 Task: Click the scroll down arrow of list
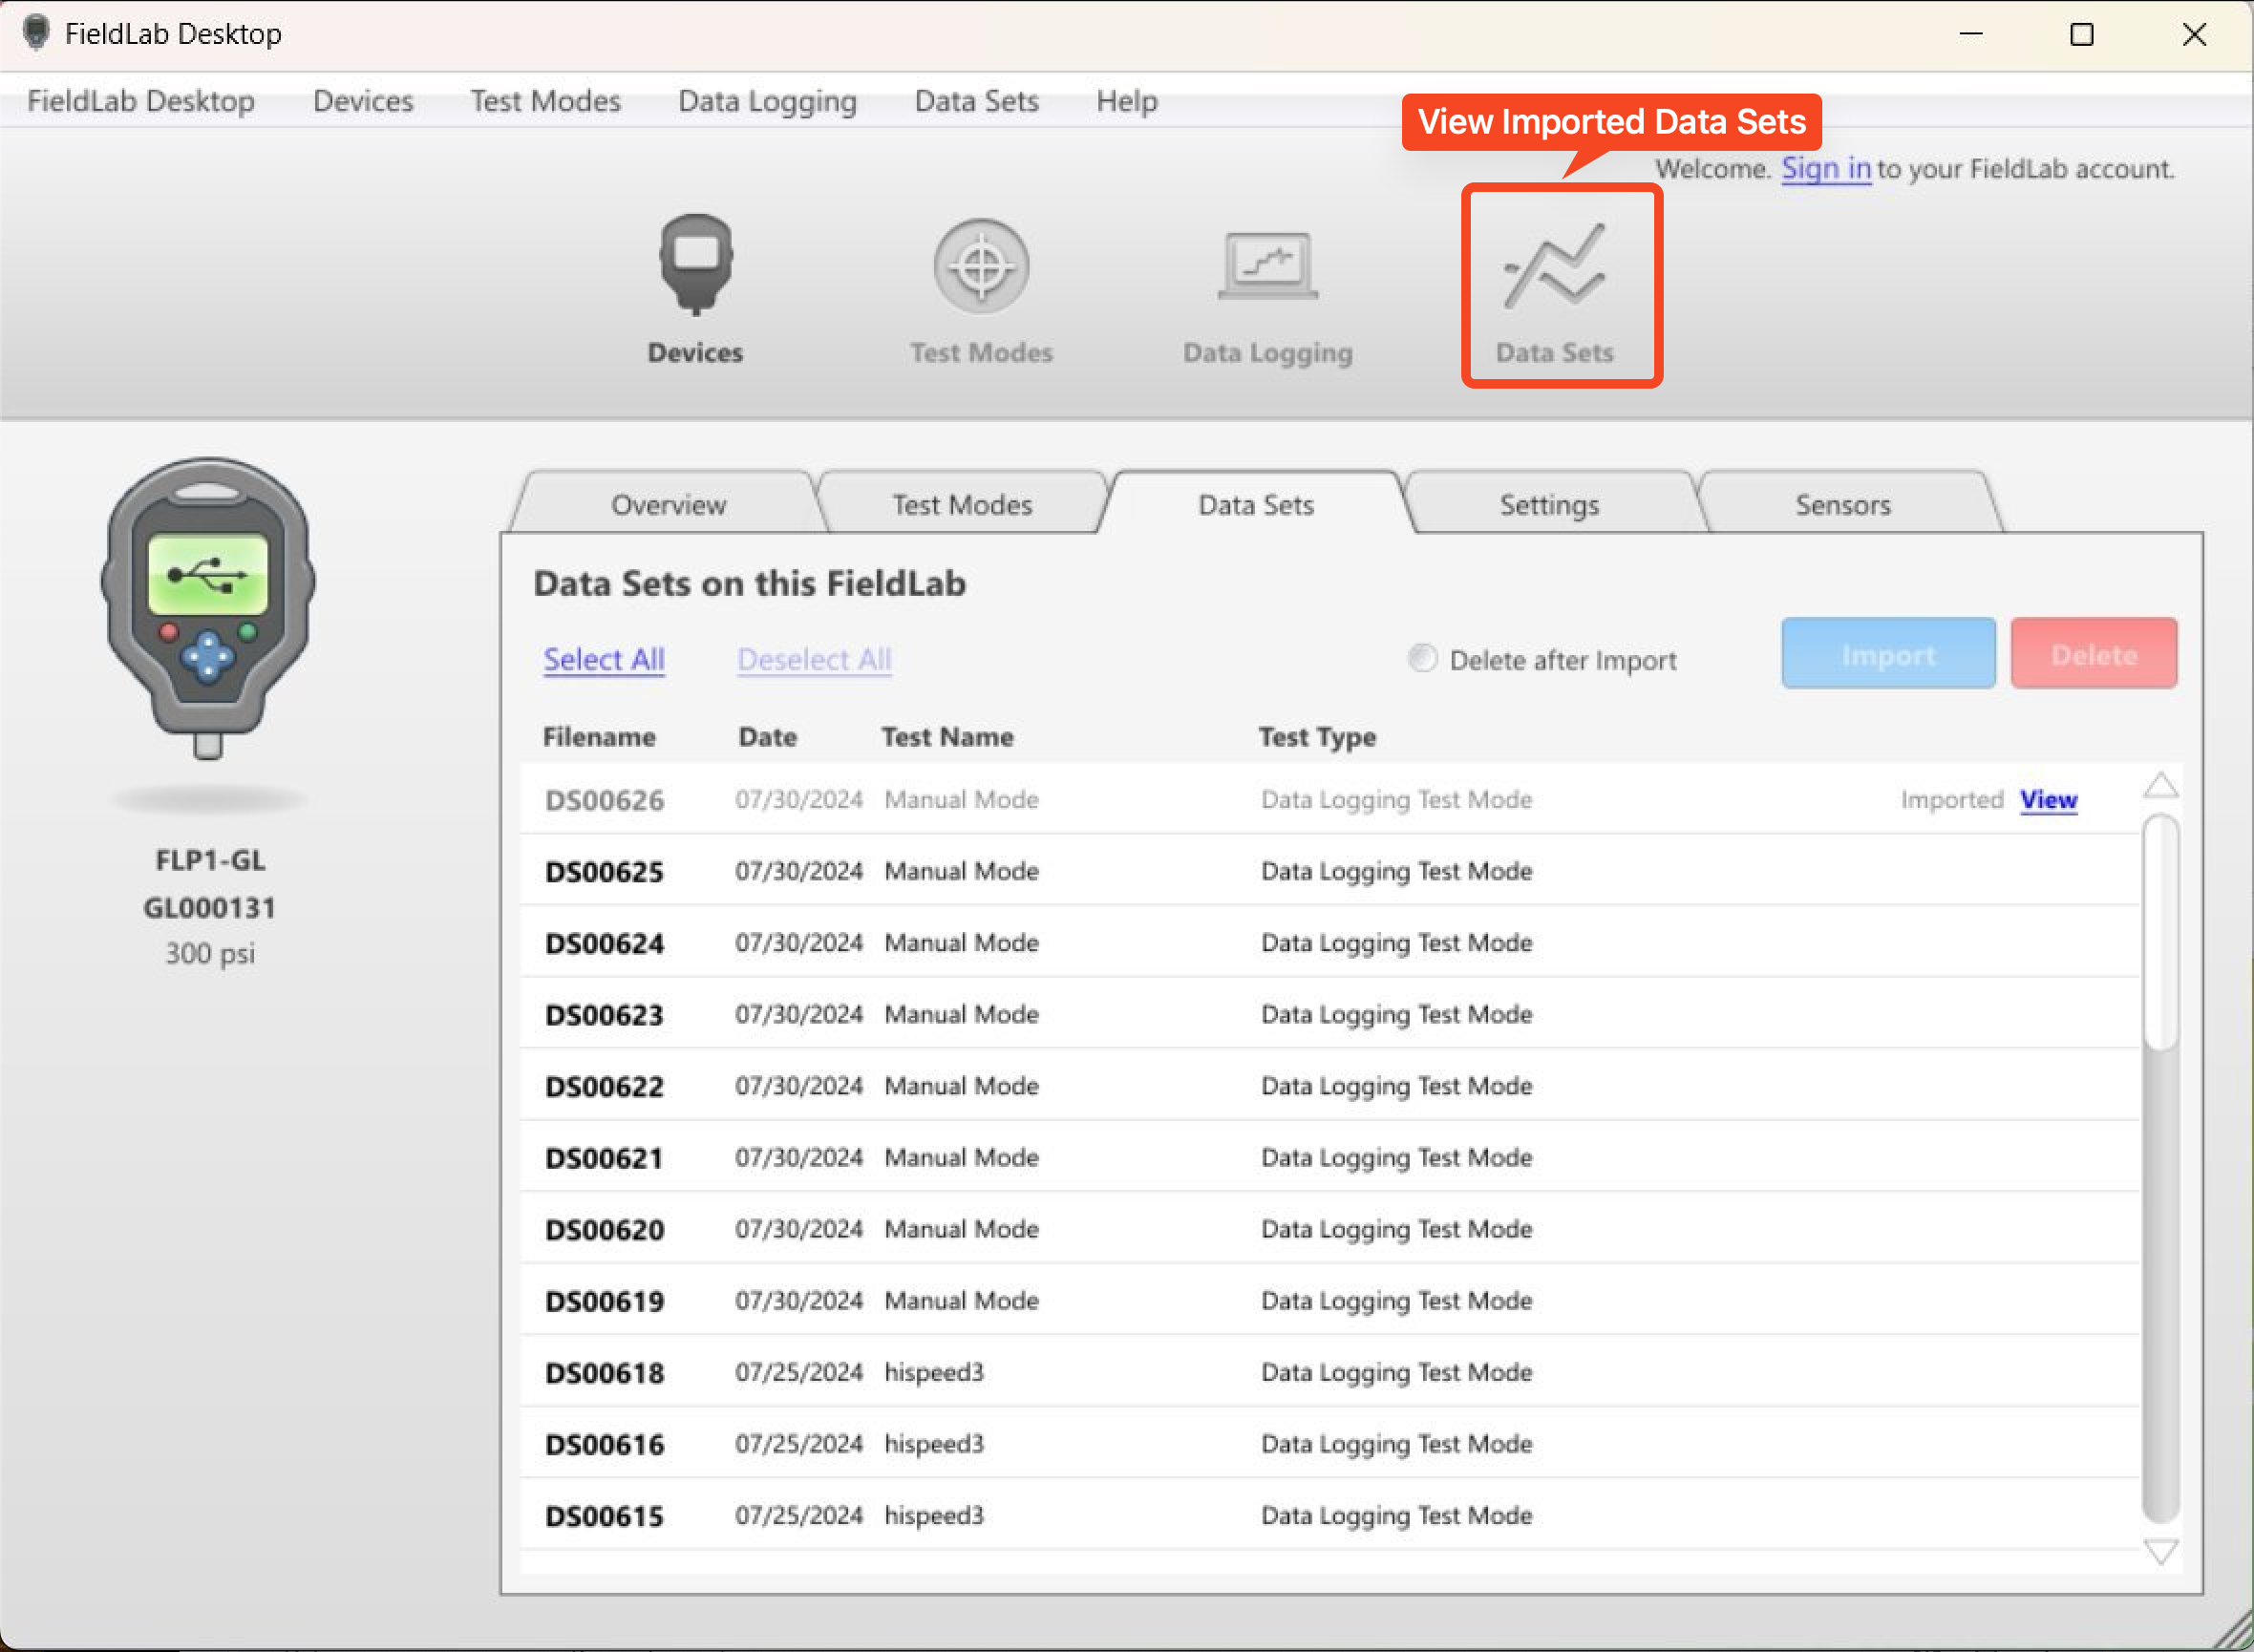2161,1553
